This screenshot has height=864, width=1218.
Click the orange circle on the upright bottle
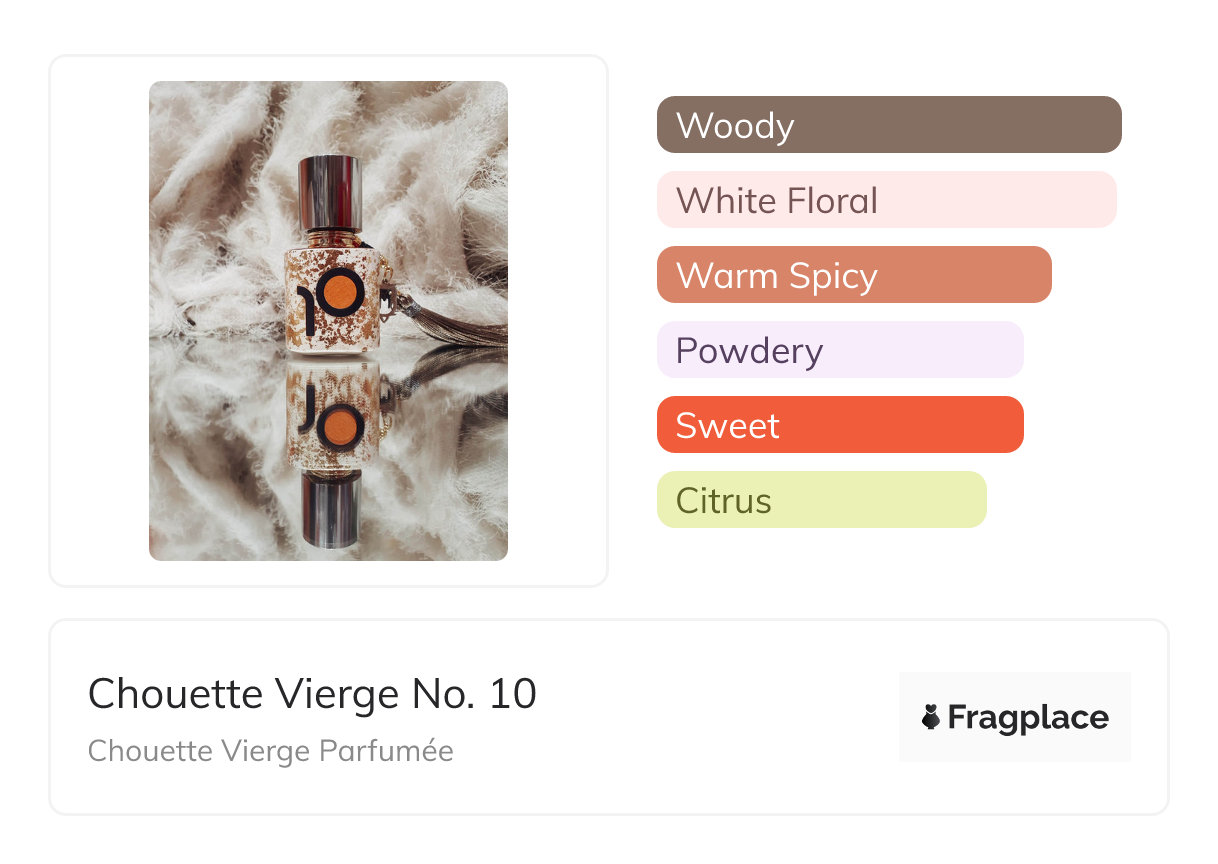(344, 293)
